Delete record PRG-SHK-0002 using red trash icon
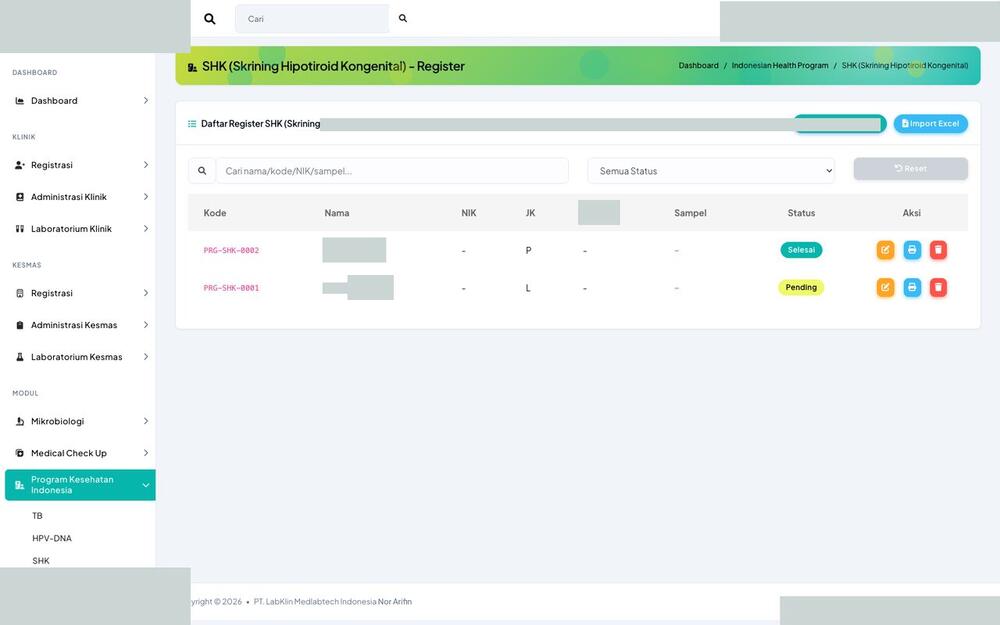 tap(938, 250)
